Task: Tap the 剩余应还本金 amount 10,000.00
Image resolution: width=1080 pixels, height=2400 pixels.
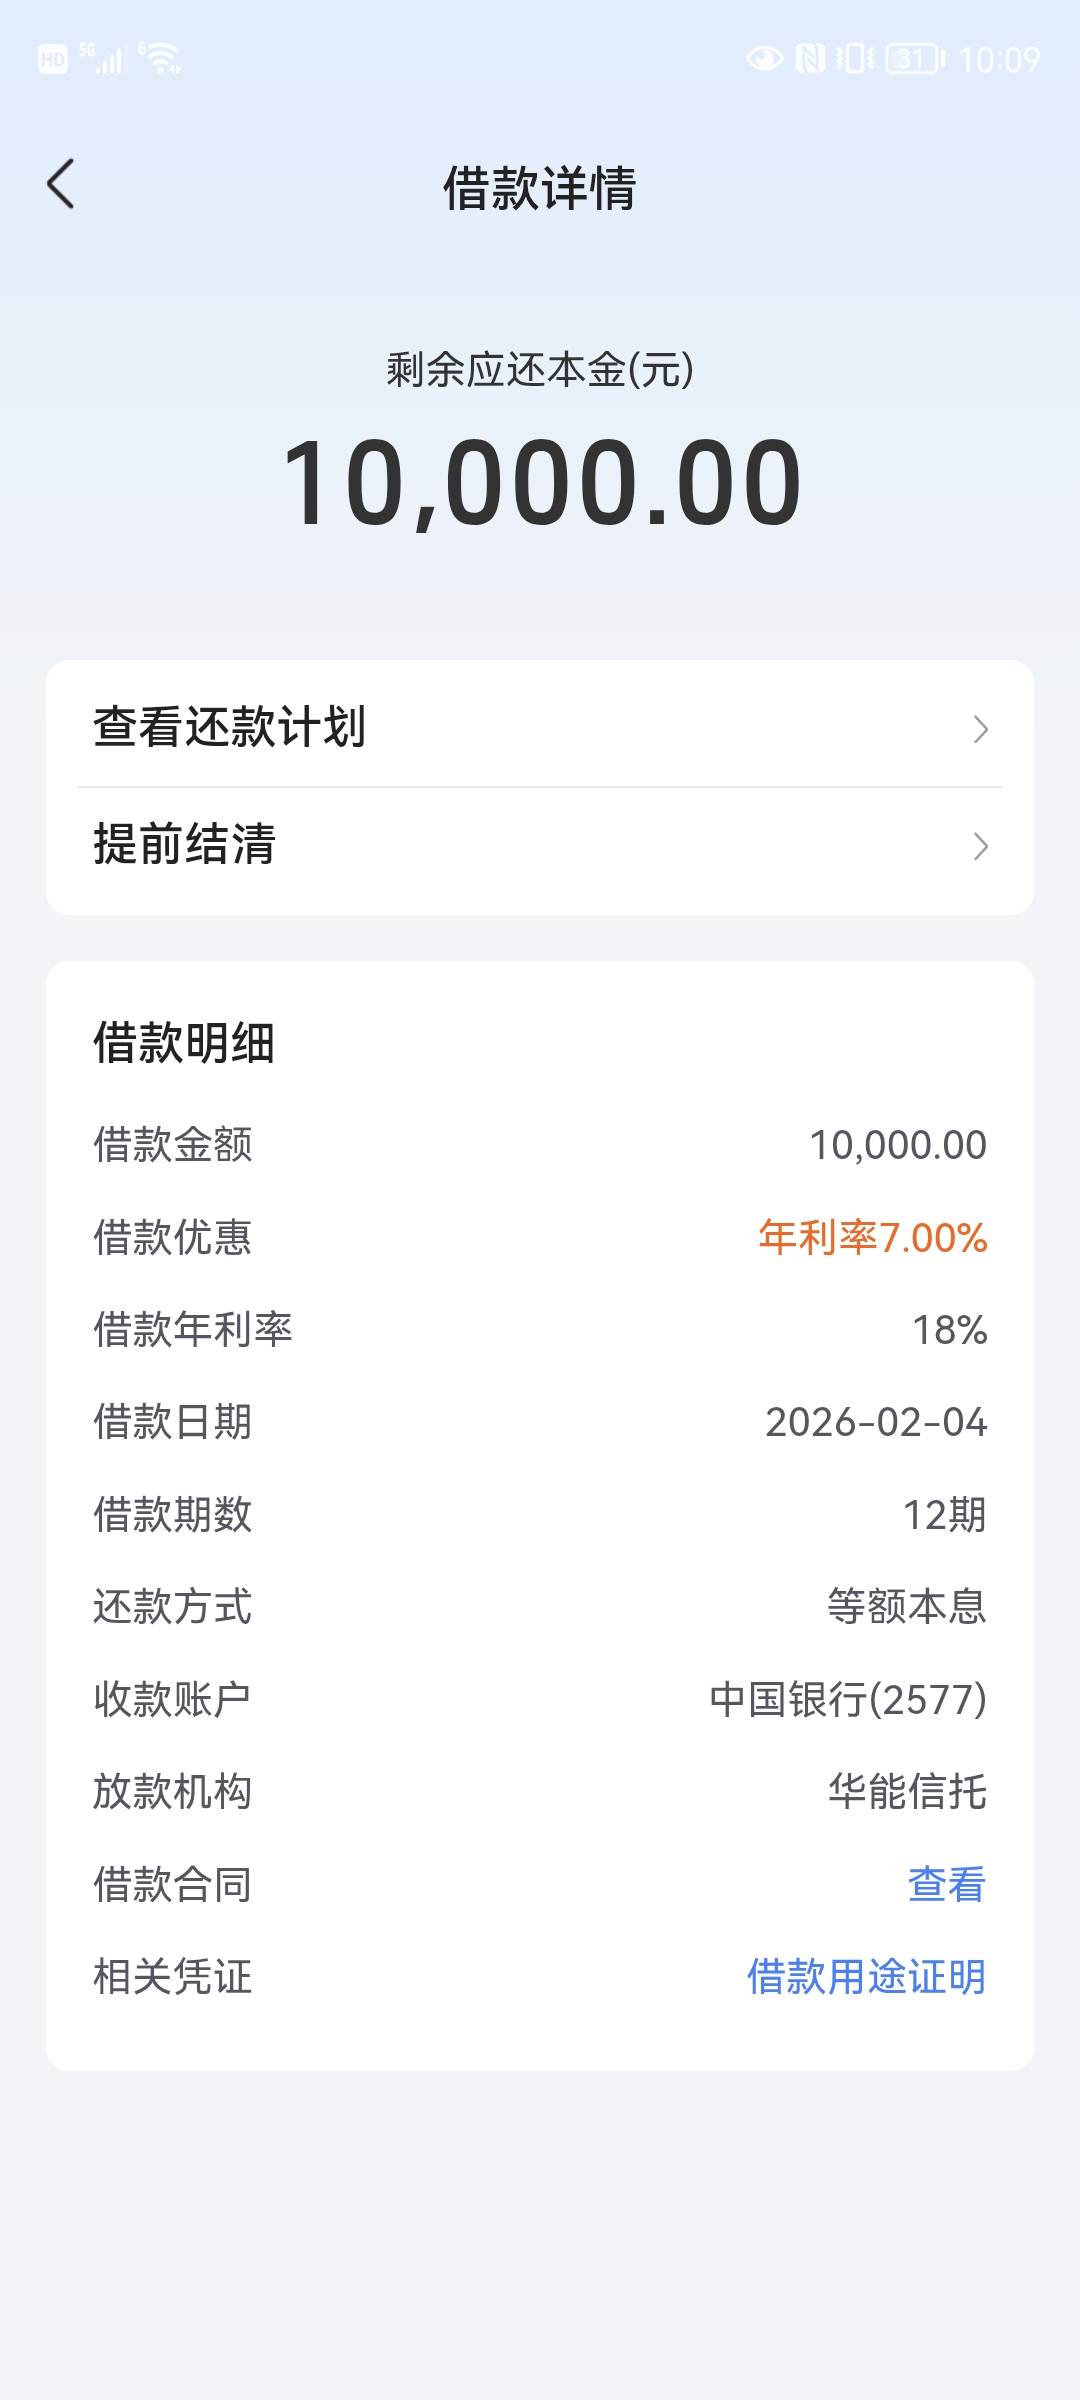Action: pyautogui.click(x=541, y=483)
